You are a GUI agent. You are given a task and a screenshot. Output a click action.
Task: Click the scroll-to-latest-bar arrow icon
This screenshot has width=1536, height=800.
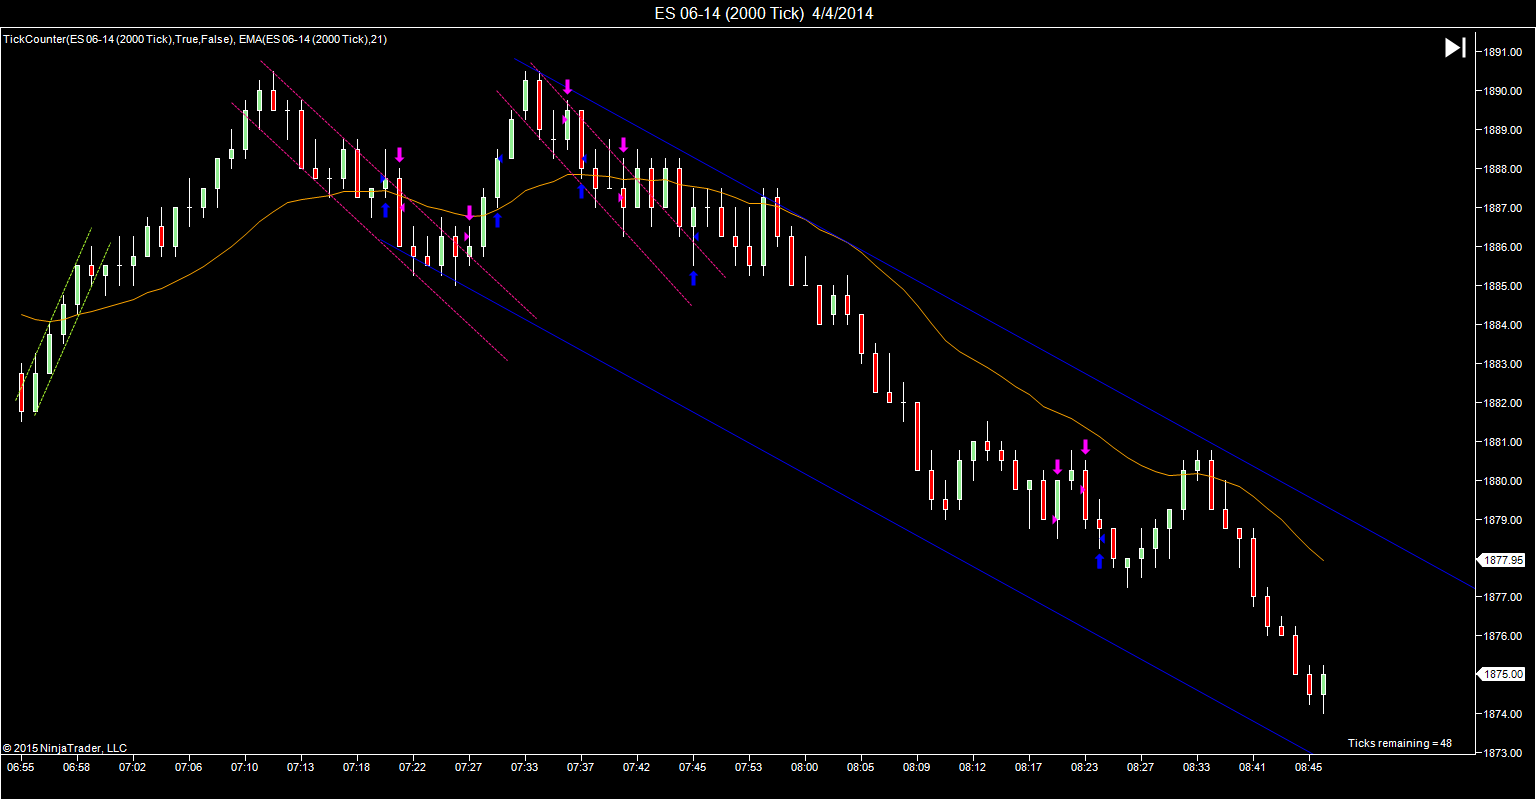click(1455, 48)
